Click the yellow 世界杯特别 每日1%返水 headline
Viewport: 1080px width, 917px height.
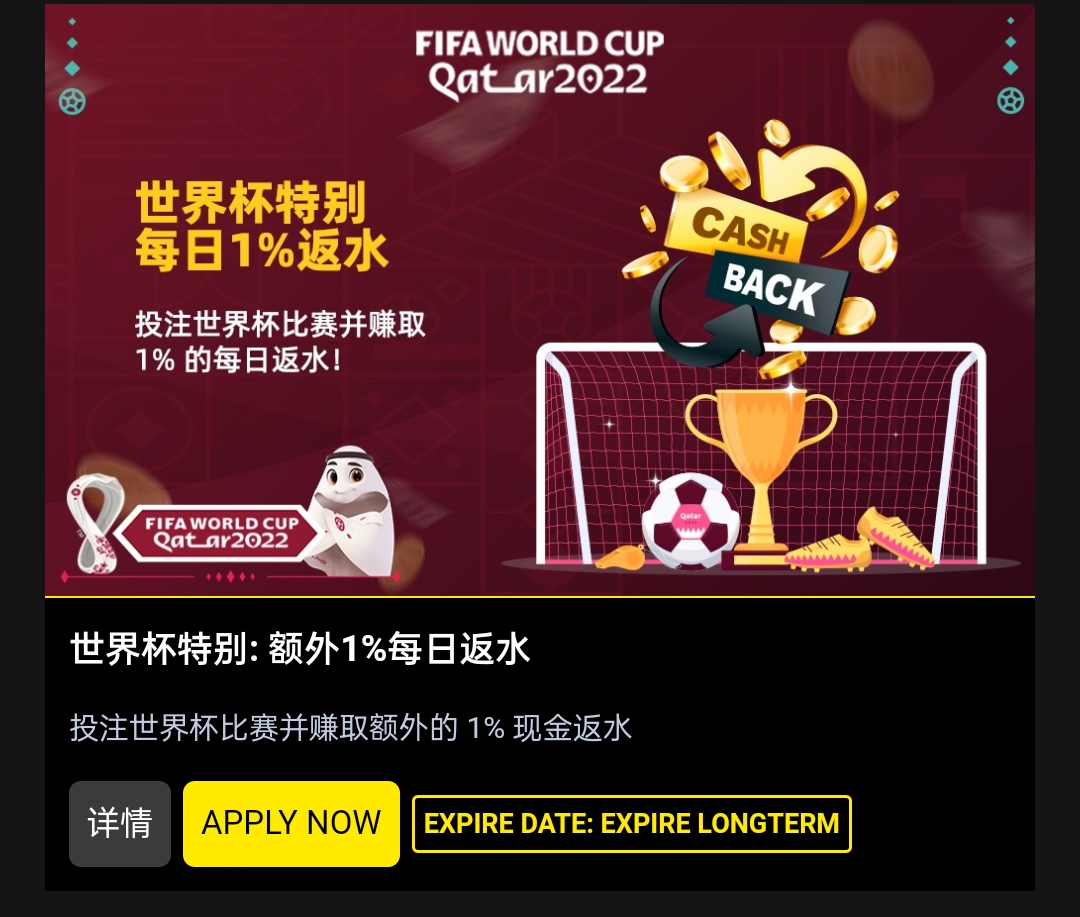[262, 226]
